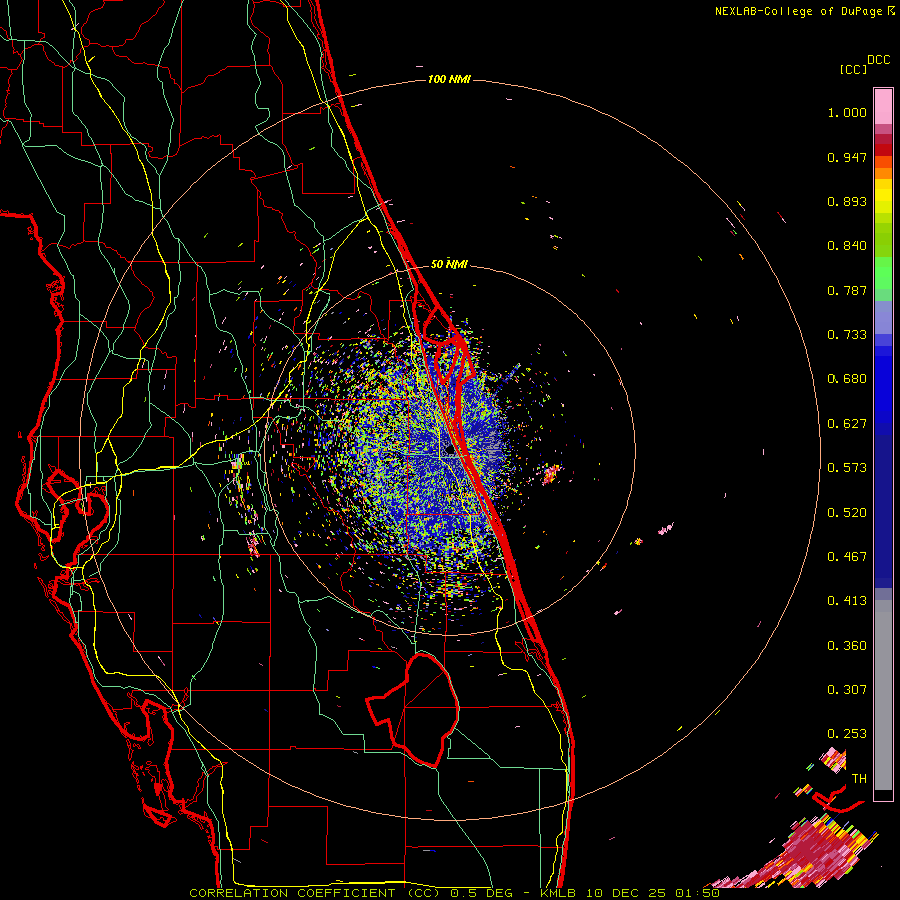Click the 0.520 scale value
The image size is (900, 900).
pyautogui.click(x=847, y=513)
